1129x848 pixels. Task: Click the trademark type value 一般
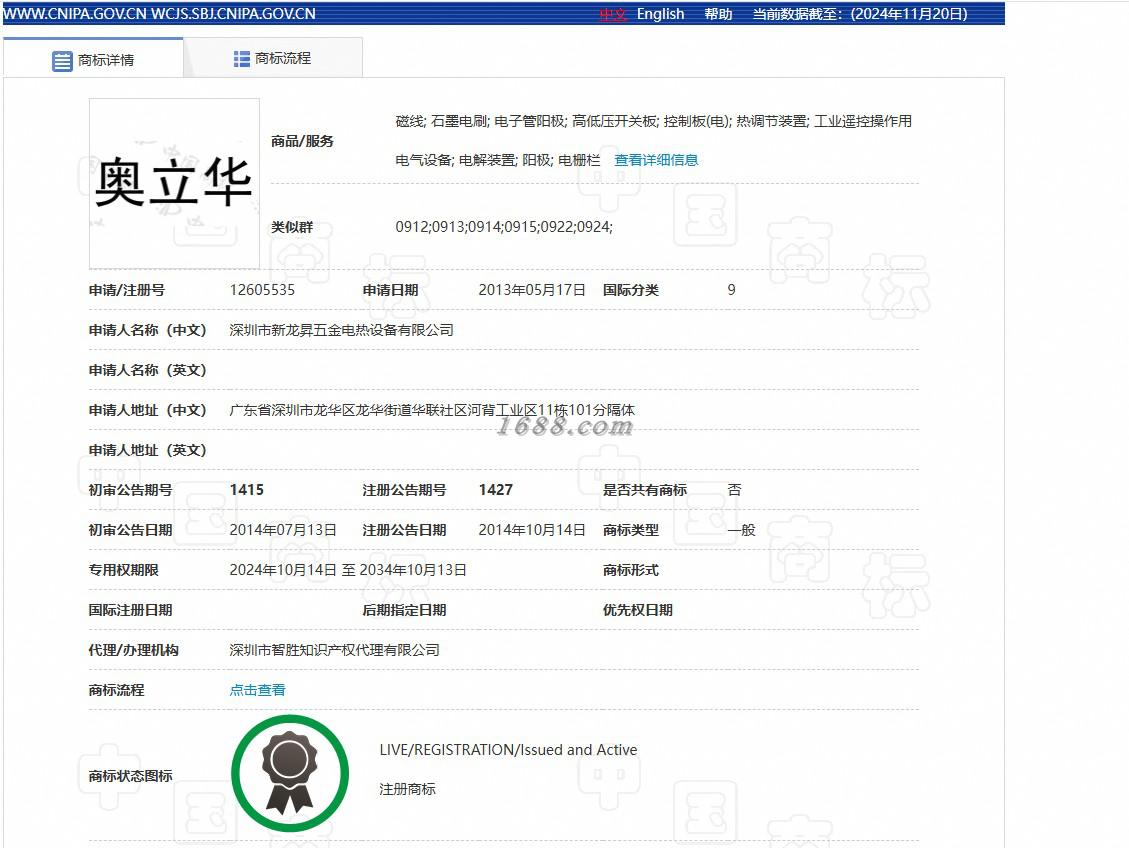pos(742,530)
